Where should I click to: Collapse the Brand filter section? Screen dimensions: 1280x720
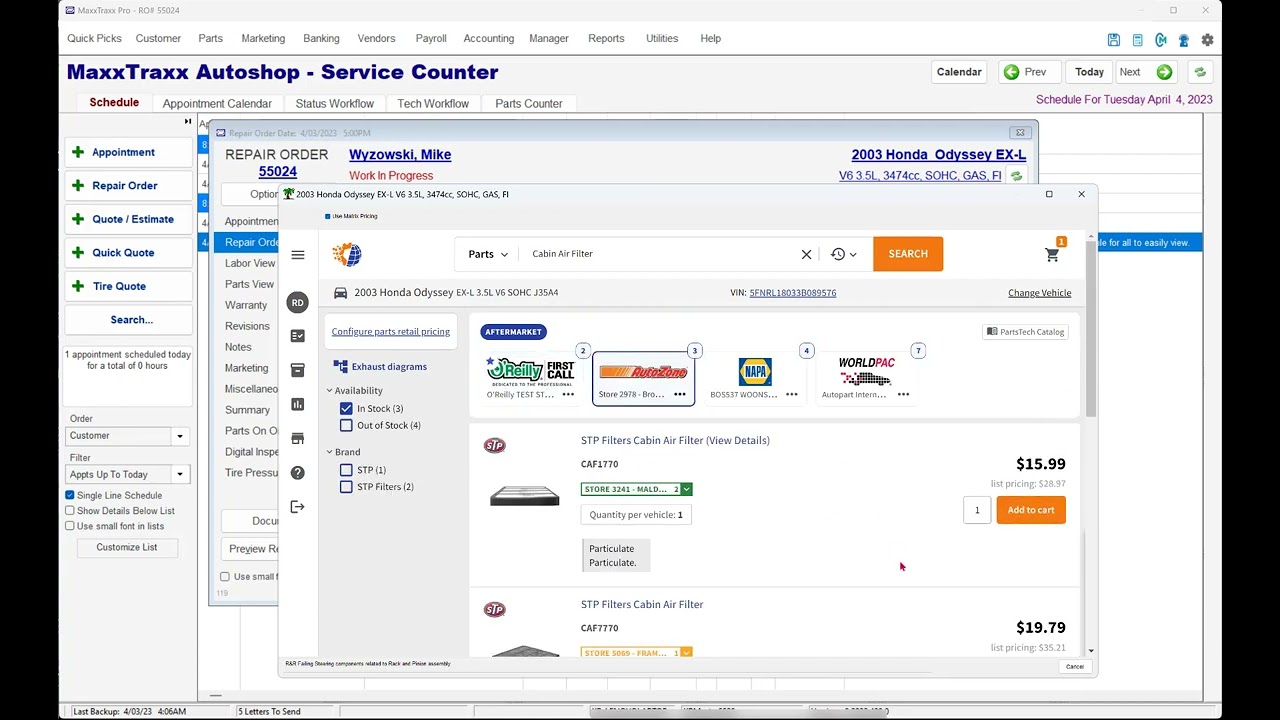pyautogui.click(x=329, y=452)
